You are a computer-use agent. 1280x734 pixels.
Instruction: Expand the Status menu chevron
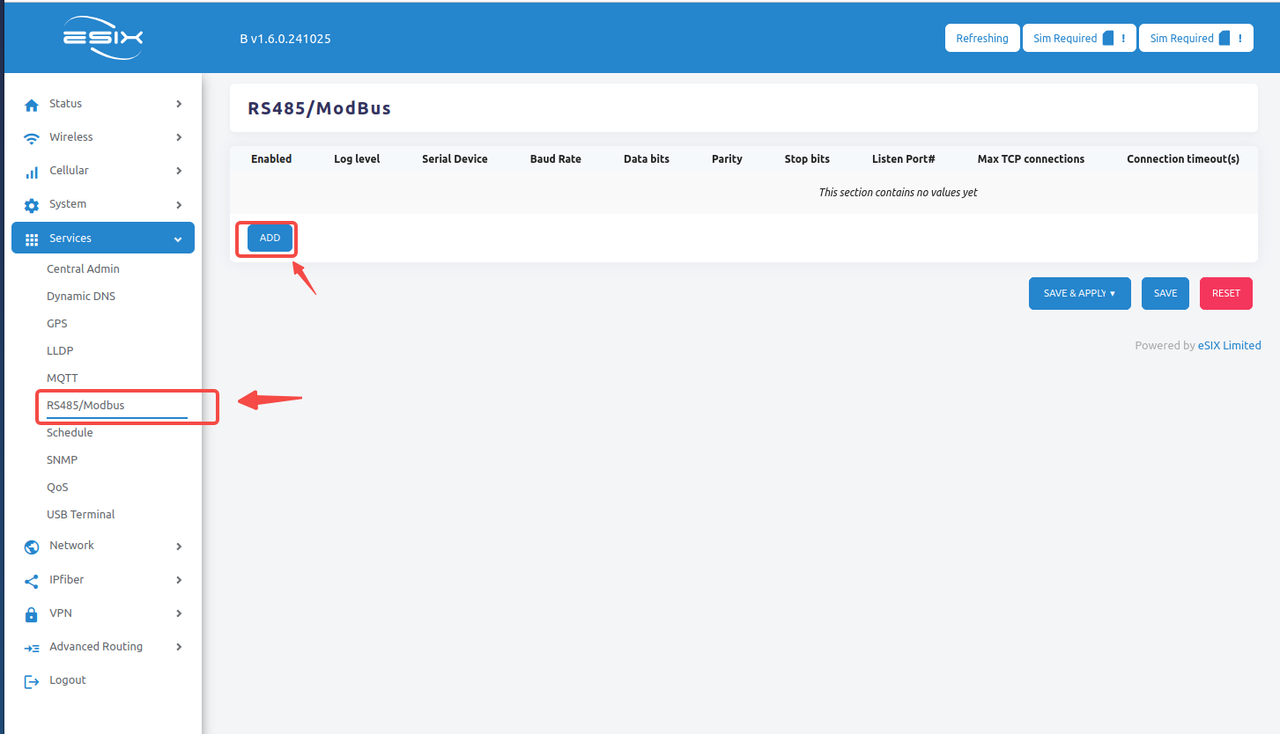179,104
